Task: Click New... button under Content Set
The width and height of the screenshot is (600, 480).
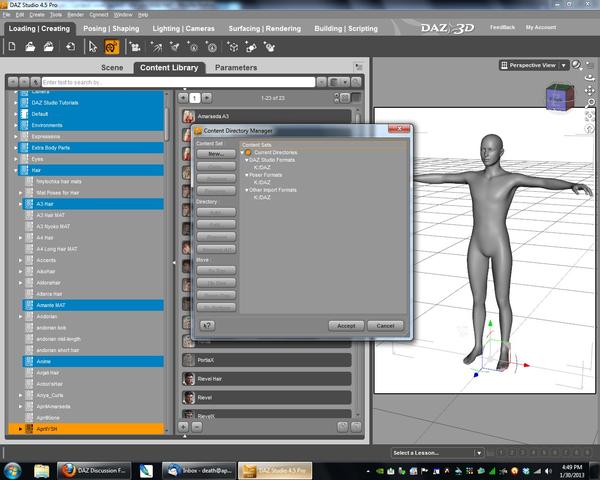Action: pos(215,153)
